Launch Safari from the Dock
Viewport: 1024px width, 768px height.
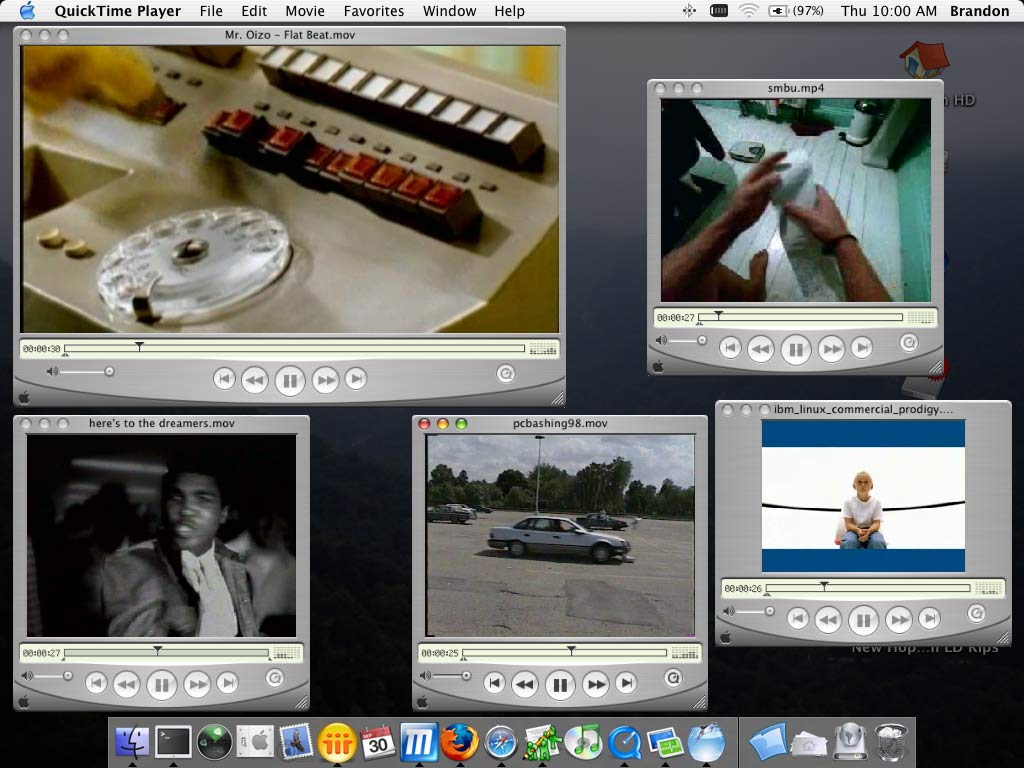[x=501, y=743]
